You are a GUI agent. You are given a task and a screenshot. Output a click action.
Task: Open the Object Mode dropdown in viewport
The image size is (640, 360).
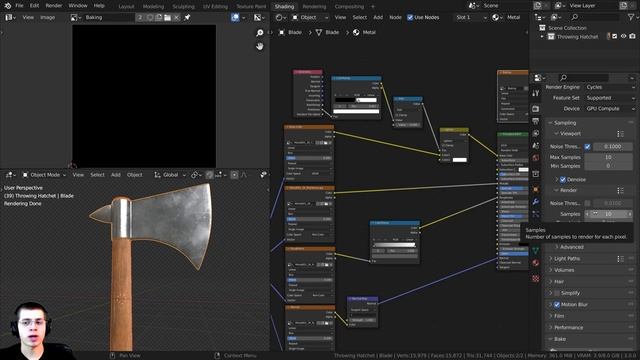click(44, 175)
